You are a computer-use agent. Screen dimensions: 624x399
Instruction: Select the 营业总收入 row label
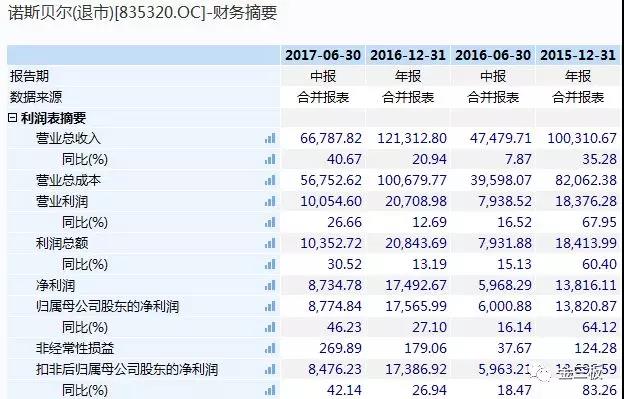click(x=68, y=138)
